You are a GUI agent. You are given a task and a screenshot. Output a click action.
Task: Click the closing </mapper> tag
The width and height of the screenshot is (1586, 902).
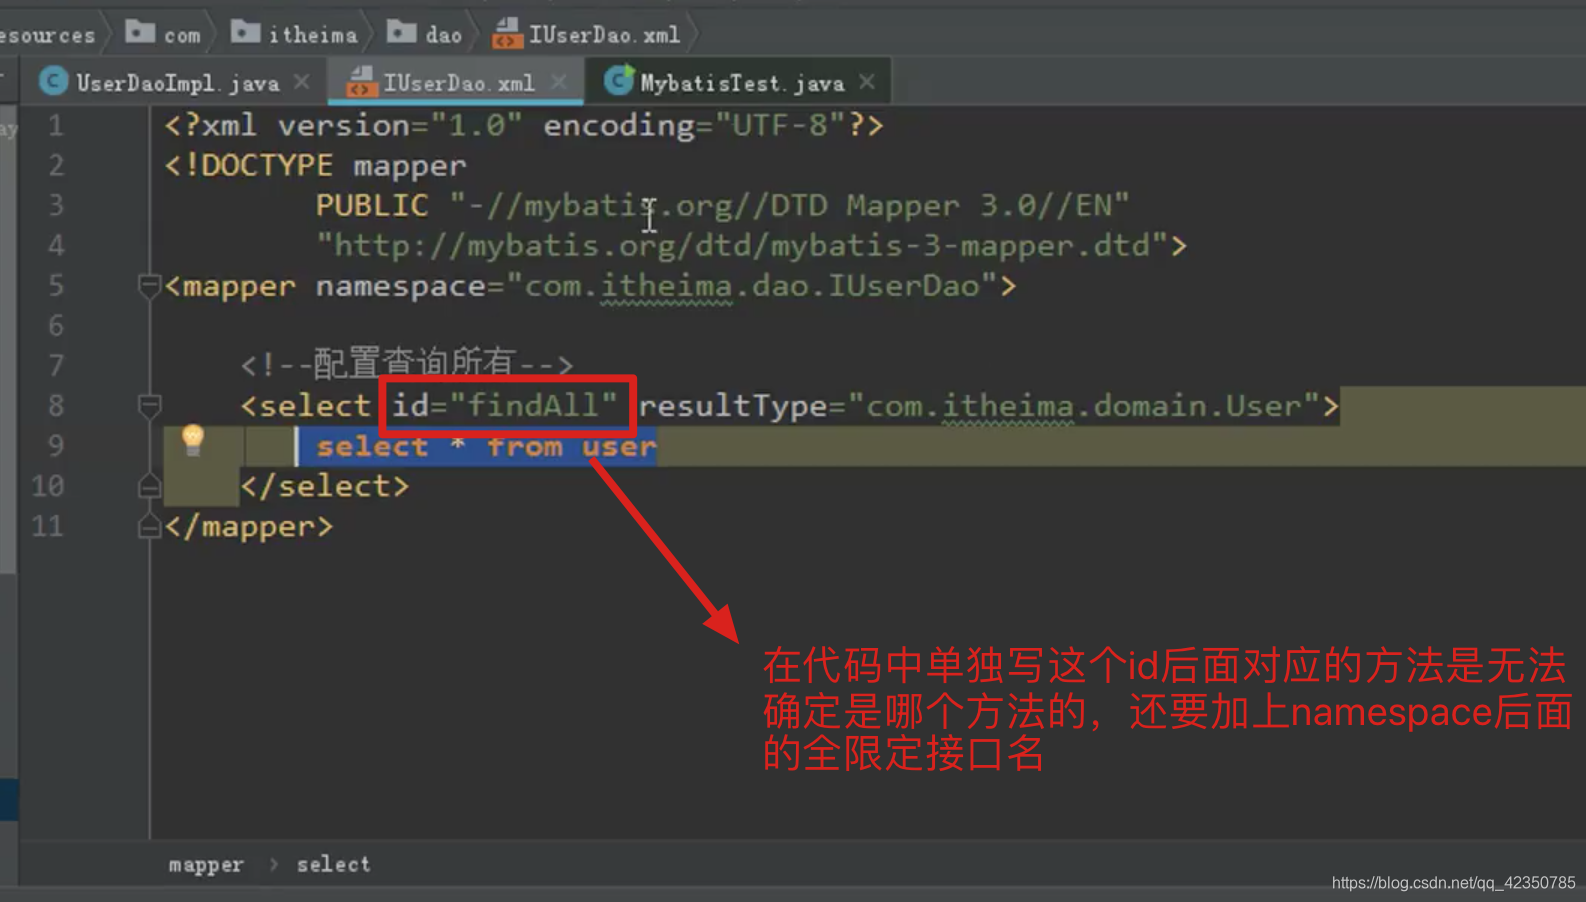pos(249,527)
